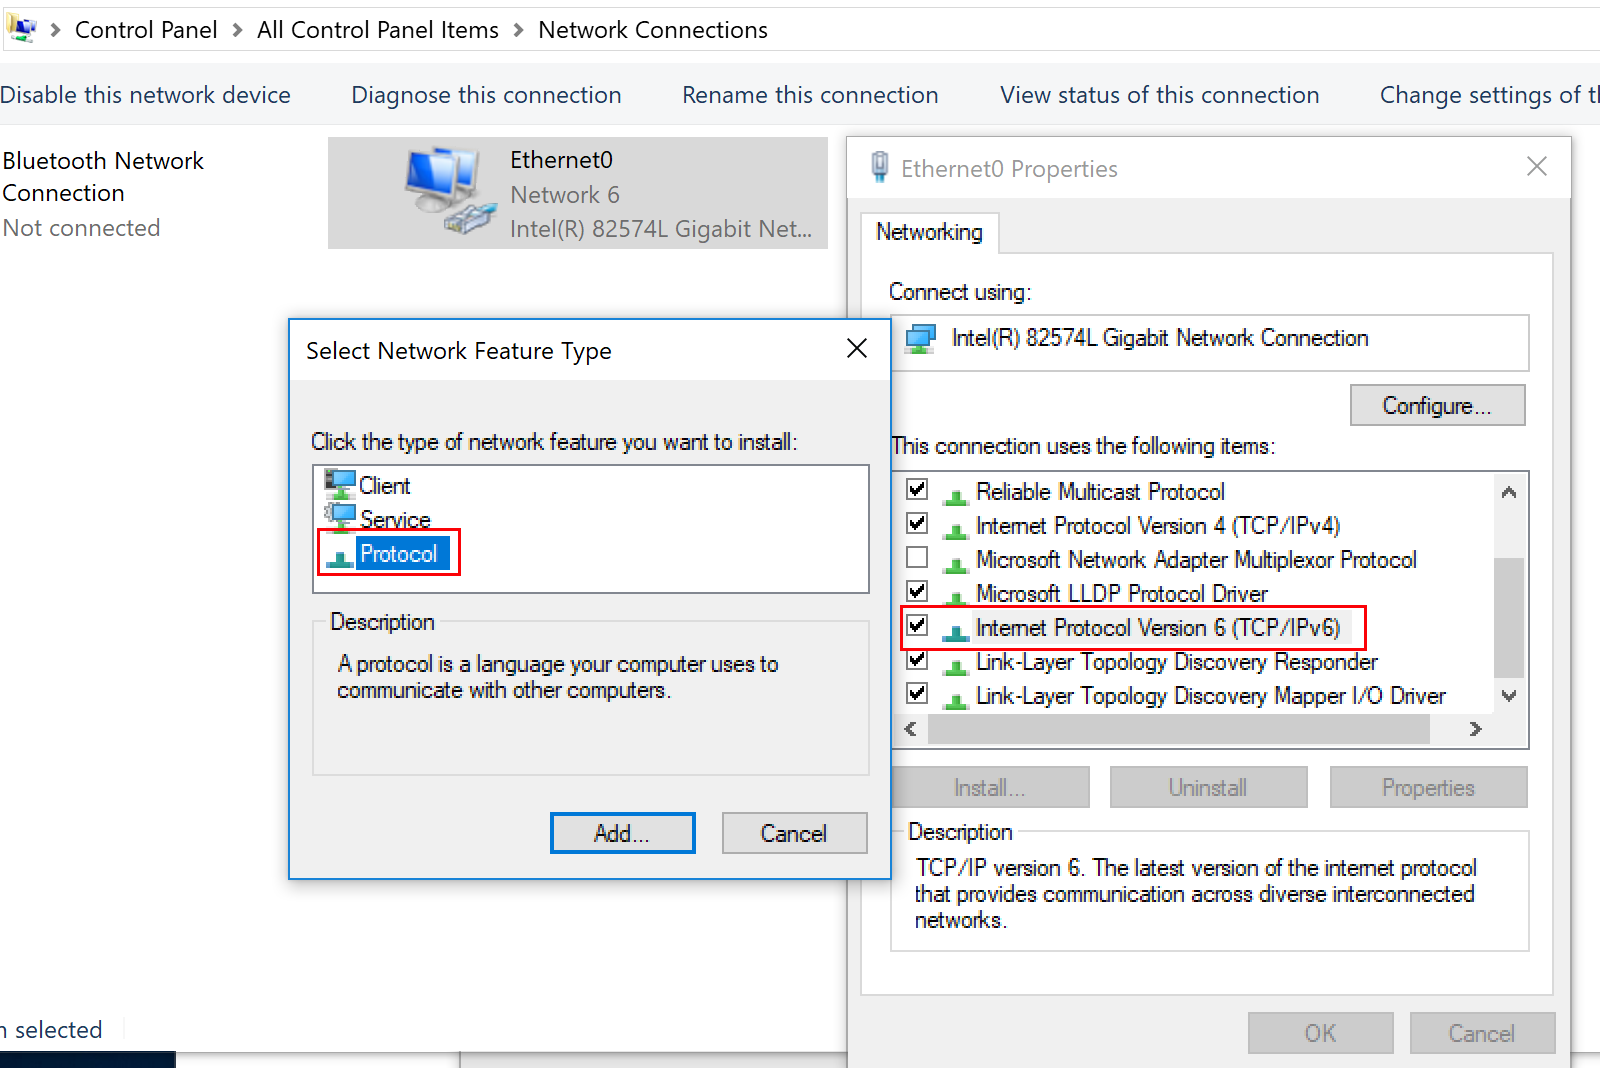Click the Ethernet0 network adapter icon
Viewport: 1600px width, 1068px height.
pyautogui.click(x=449, y=191)
